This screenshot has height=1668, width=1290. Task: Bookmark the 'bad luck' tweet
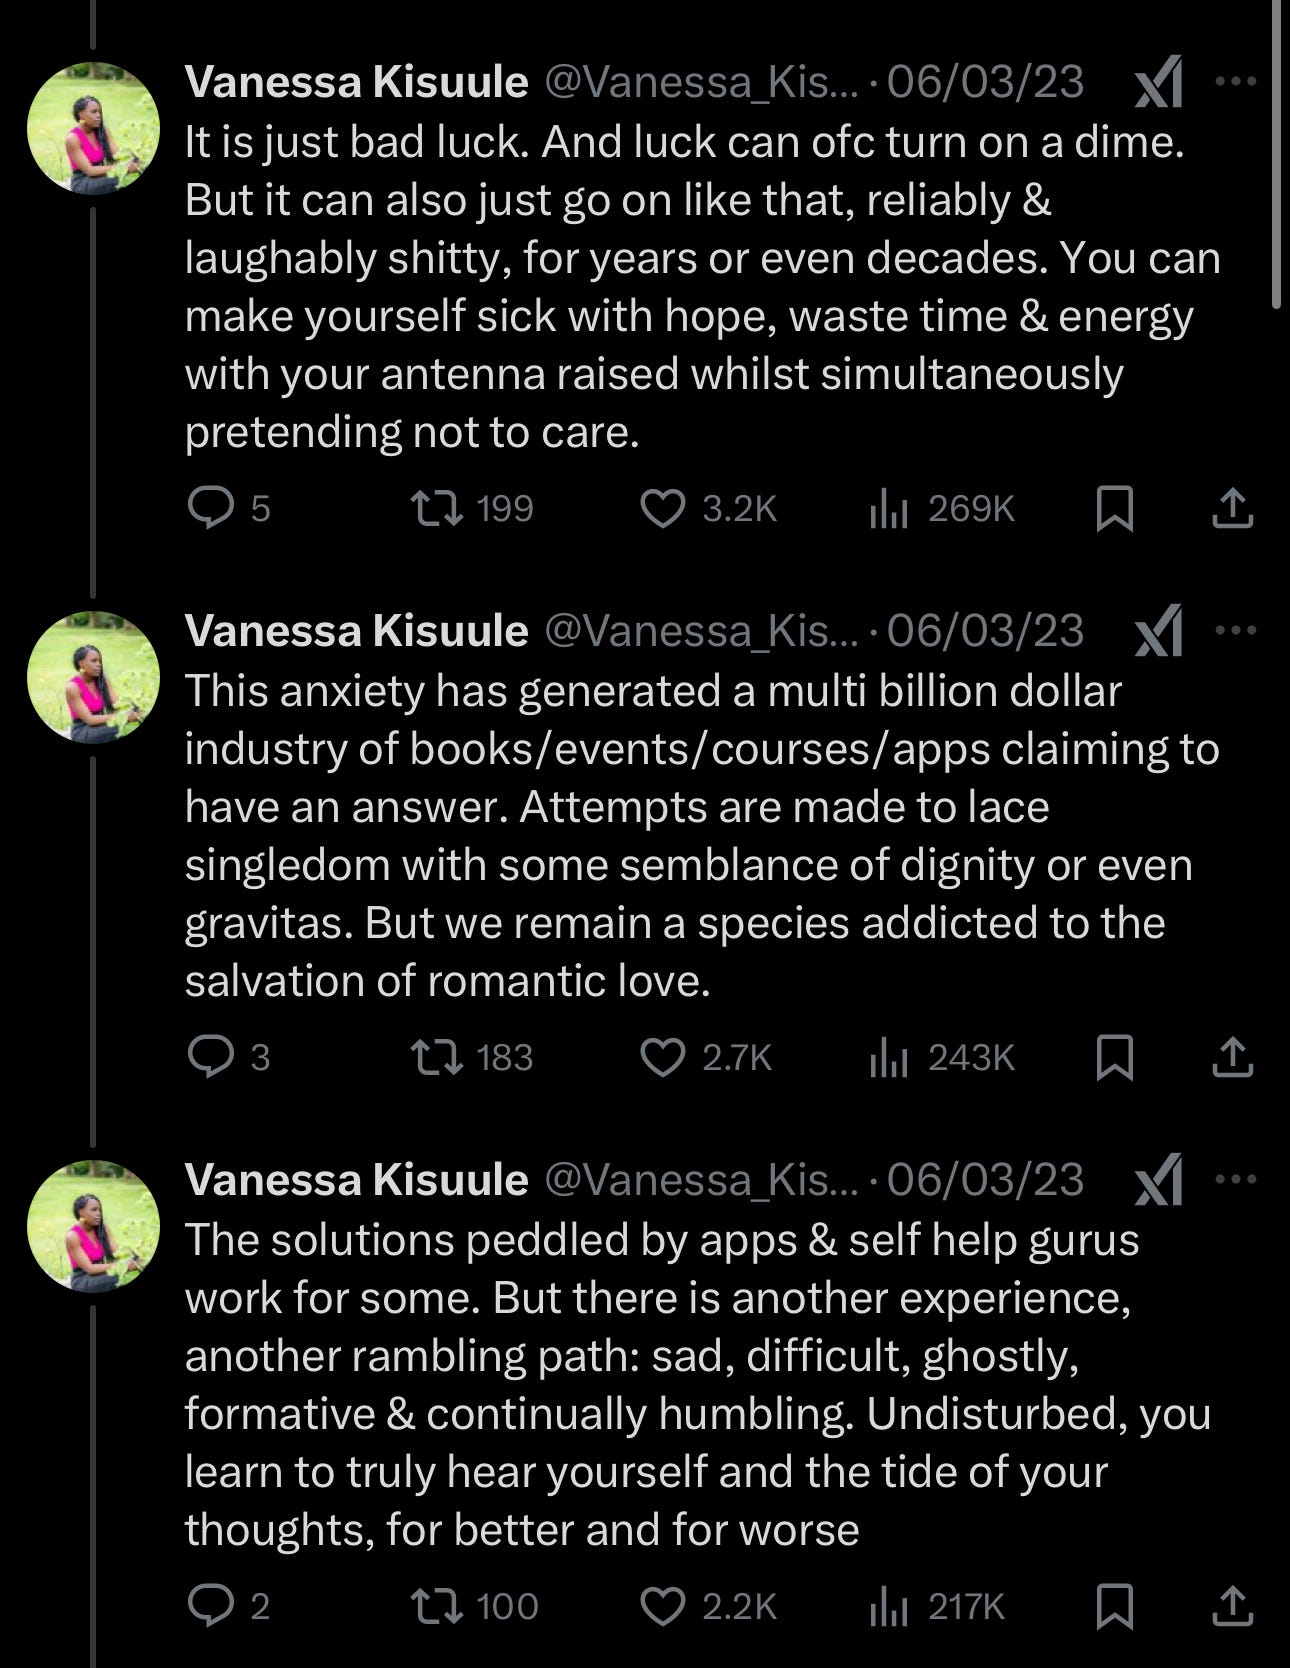[1114, 509]
